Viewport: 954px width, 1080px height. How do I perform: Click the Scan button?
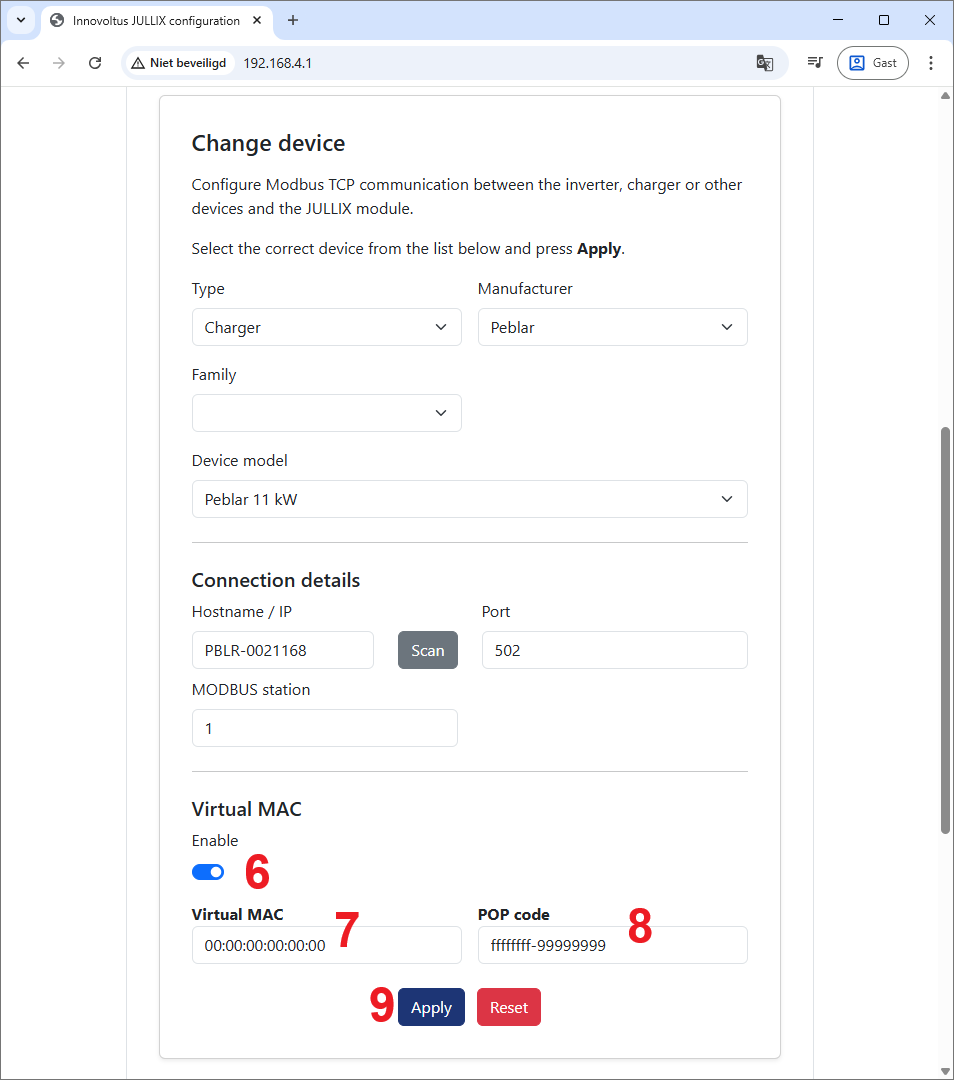[427, 650]
